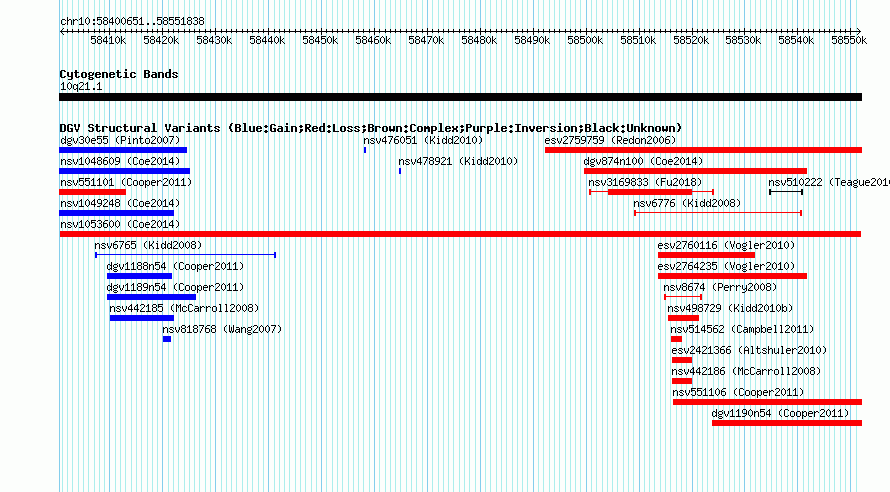Open nsv551106 (Cooper2011) variant
890x492 pixels.
(738, 392)
